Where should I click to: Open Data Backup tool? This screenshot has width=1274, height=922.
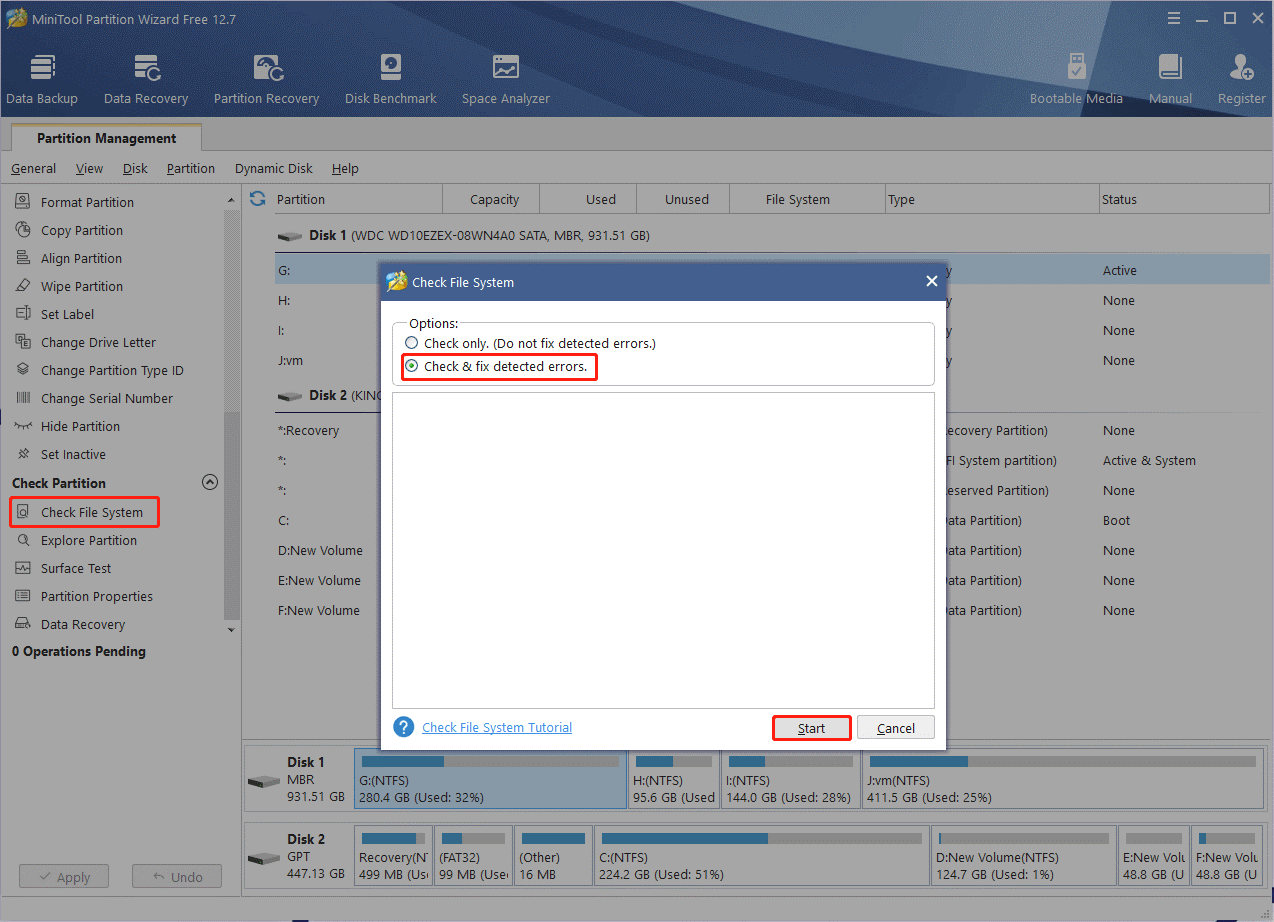point(42,79)
